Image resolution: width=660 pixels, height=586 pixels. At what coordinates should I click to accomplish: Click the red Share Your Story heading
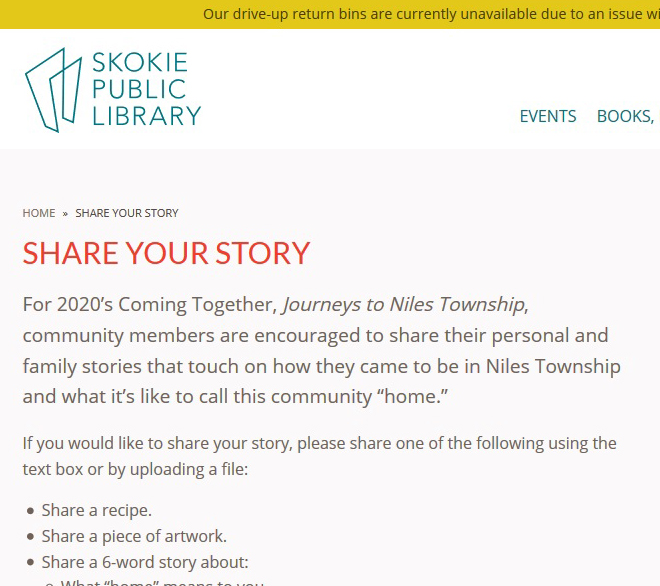click(x=166, y=253)
